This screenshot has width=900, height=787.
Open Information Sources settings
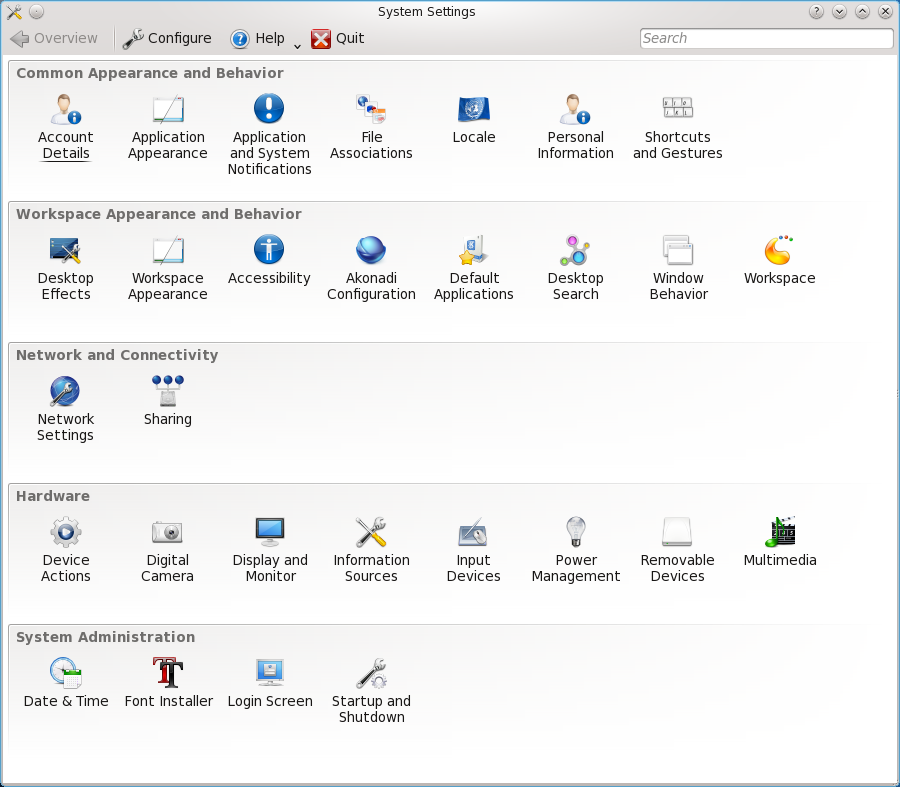(371, 550)
